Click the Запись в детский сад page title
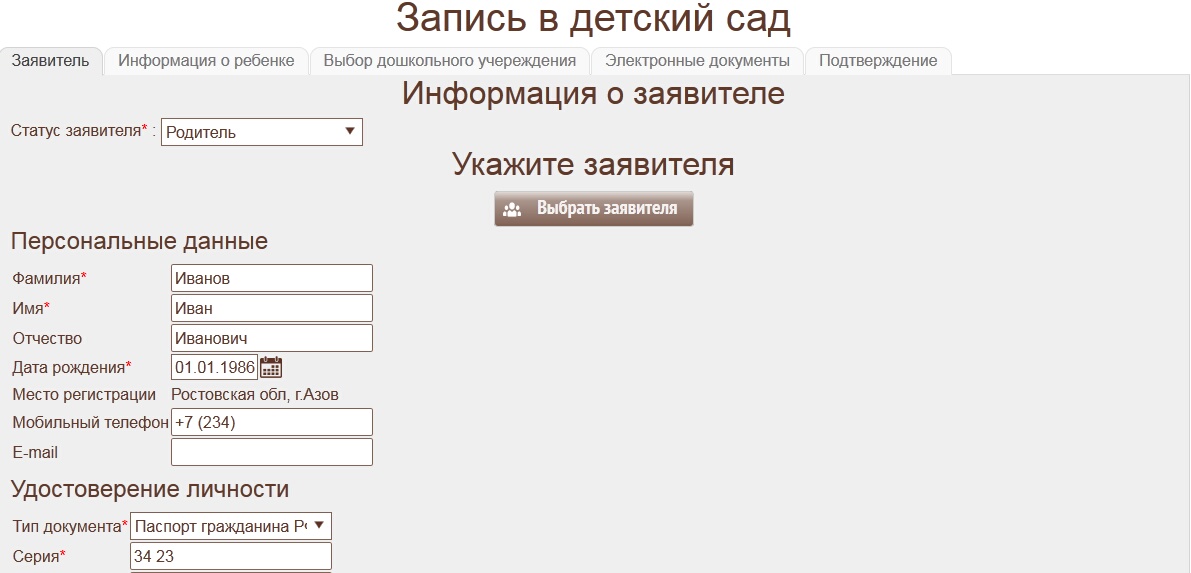 [x=593, y=20]
